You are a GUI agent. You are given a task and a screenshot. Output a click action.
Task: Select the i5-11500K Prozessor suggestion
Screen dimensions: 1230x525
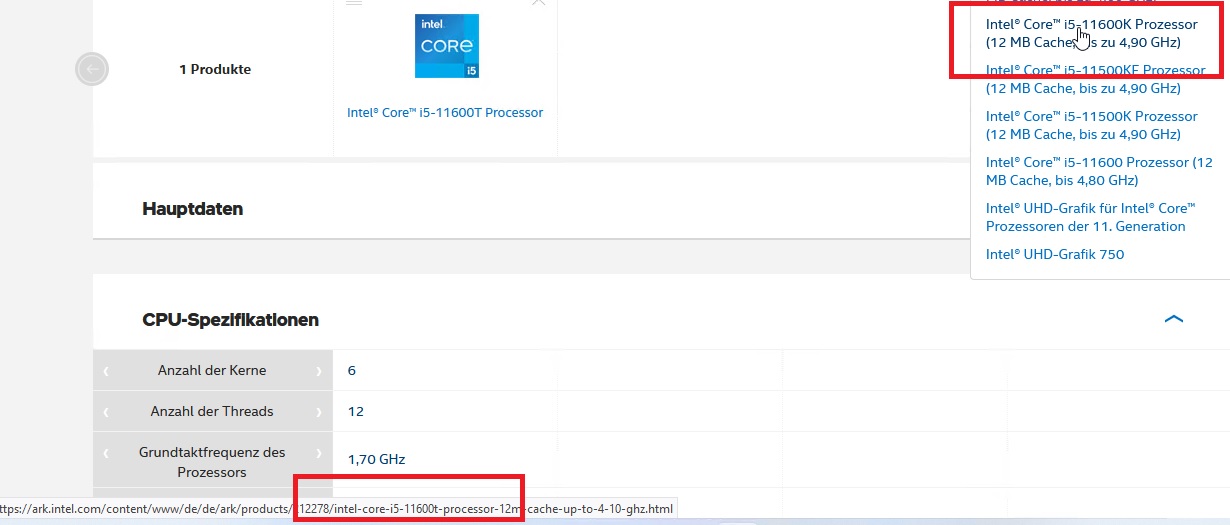tap(1091, 125)
